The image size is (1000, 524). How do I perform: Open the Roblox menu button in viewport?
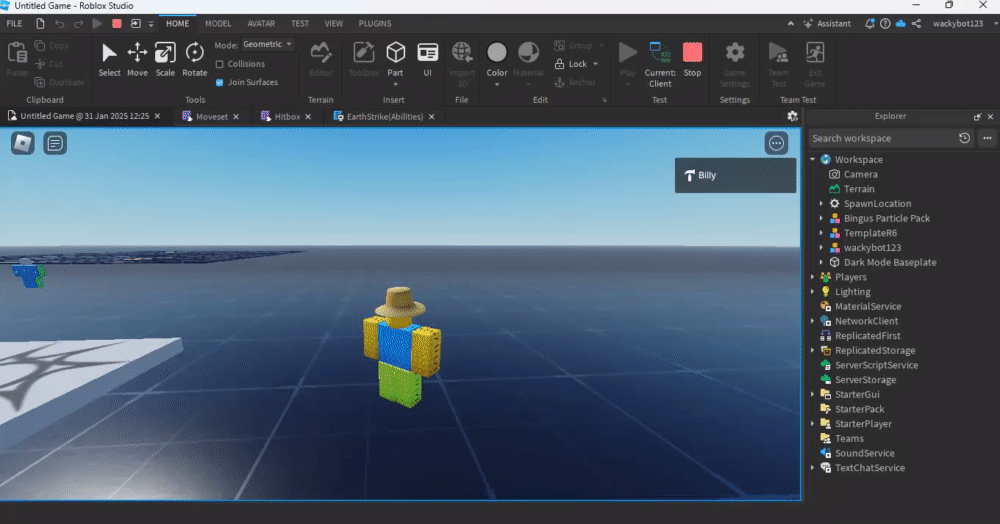(x=23, y=143)
